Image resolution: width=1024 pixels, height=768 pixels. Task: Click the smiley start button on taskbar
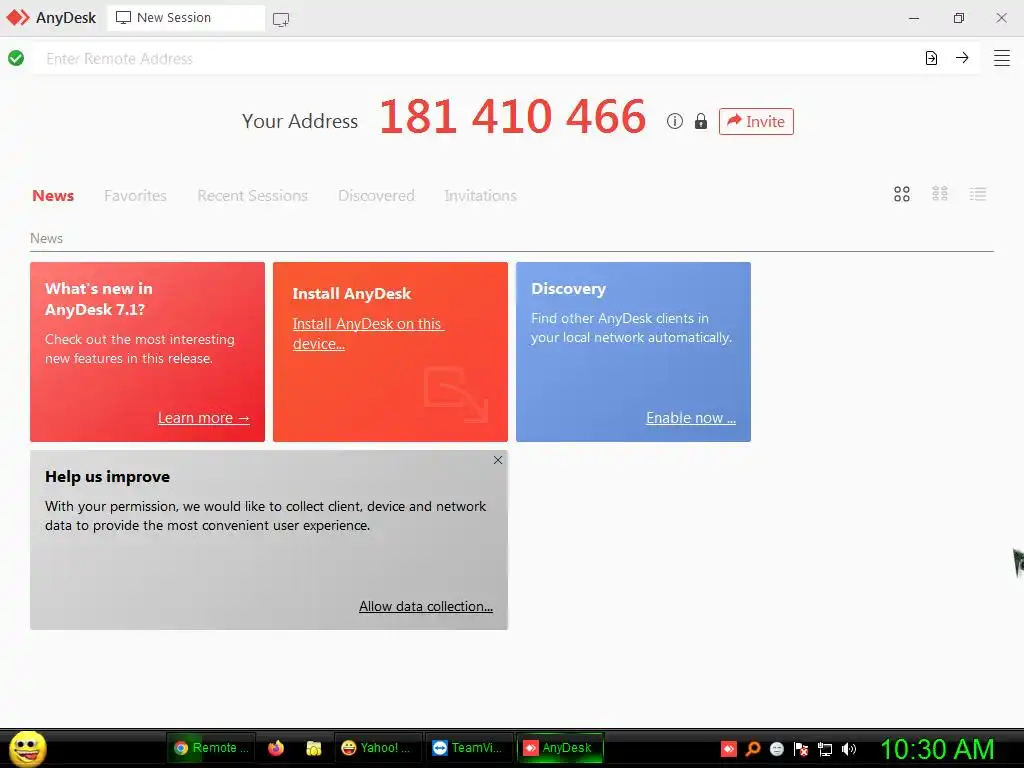[x=27, y=748]
